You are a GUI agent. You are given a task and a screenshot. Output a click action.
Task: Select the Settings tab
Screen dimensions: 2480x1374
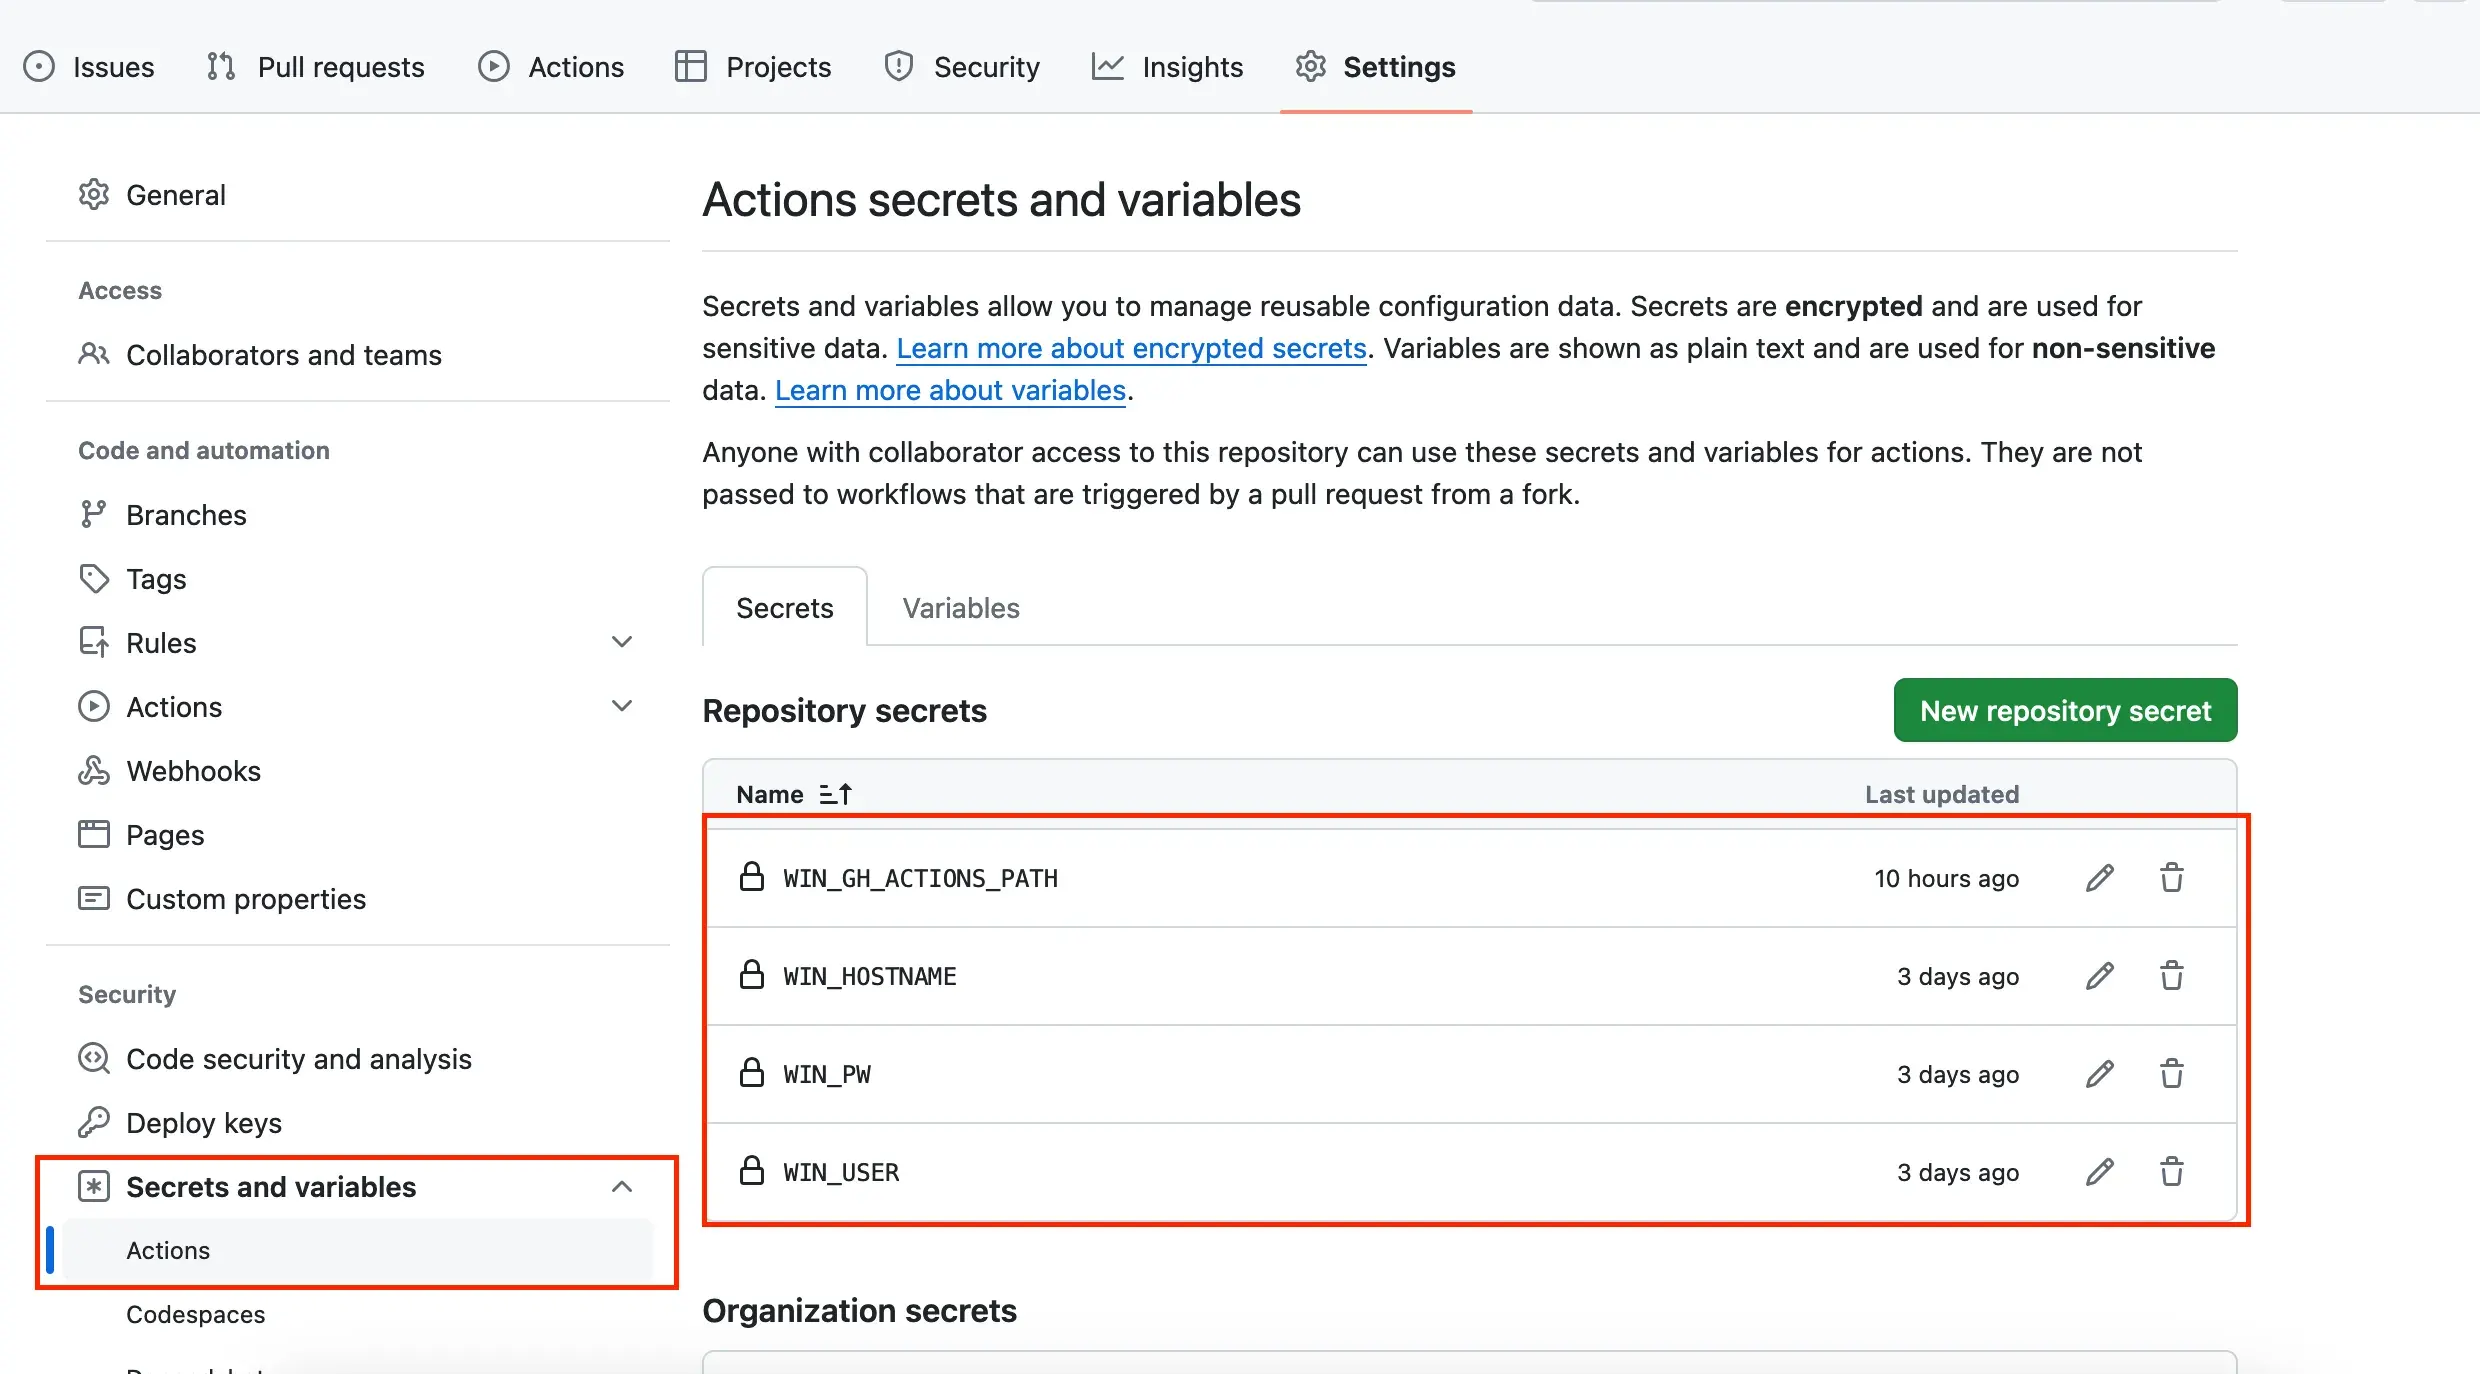(x=1376, y=67)
